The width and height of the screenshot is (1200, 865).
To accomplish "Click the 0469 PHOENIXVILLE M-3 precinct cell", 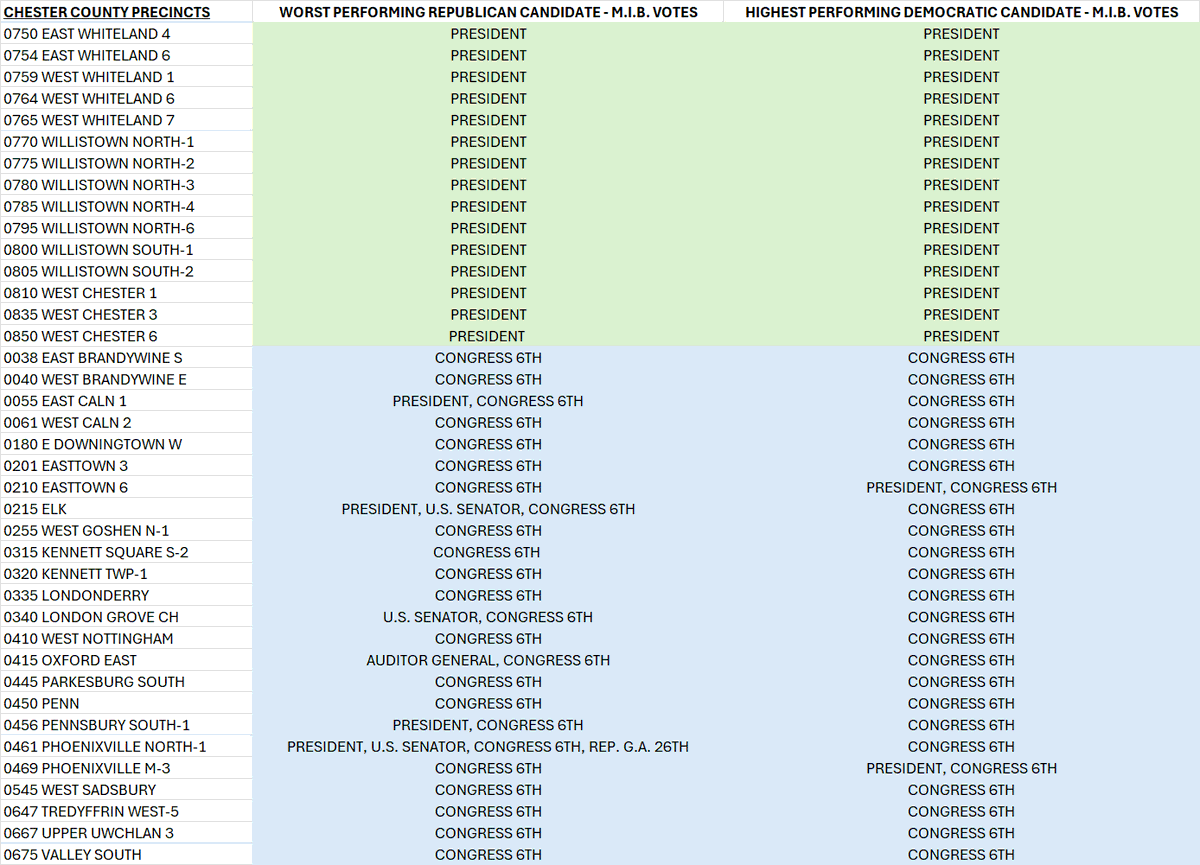I will click(126, 768).
